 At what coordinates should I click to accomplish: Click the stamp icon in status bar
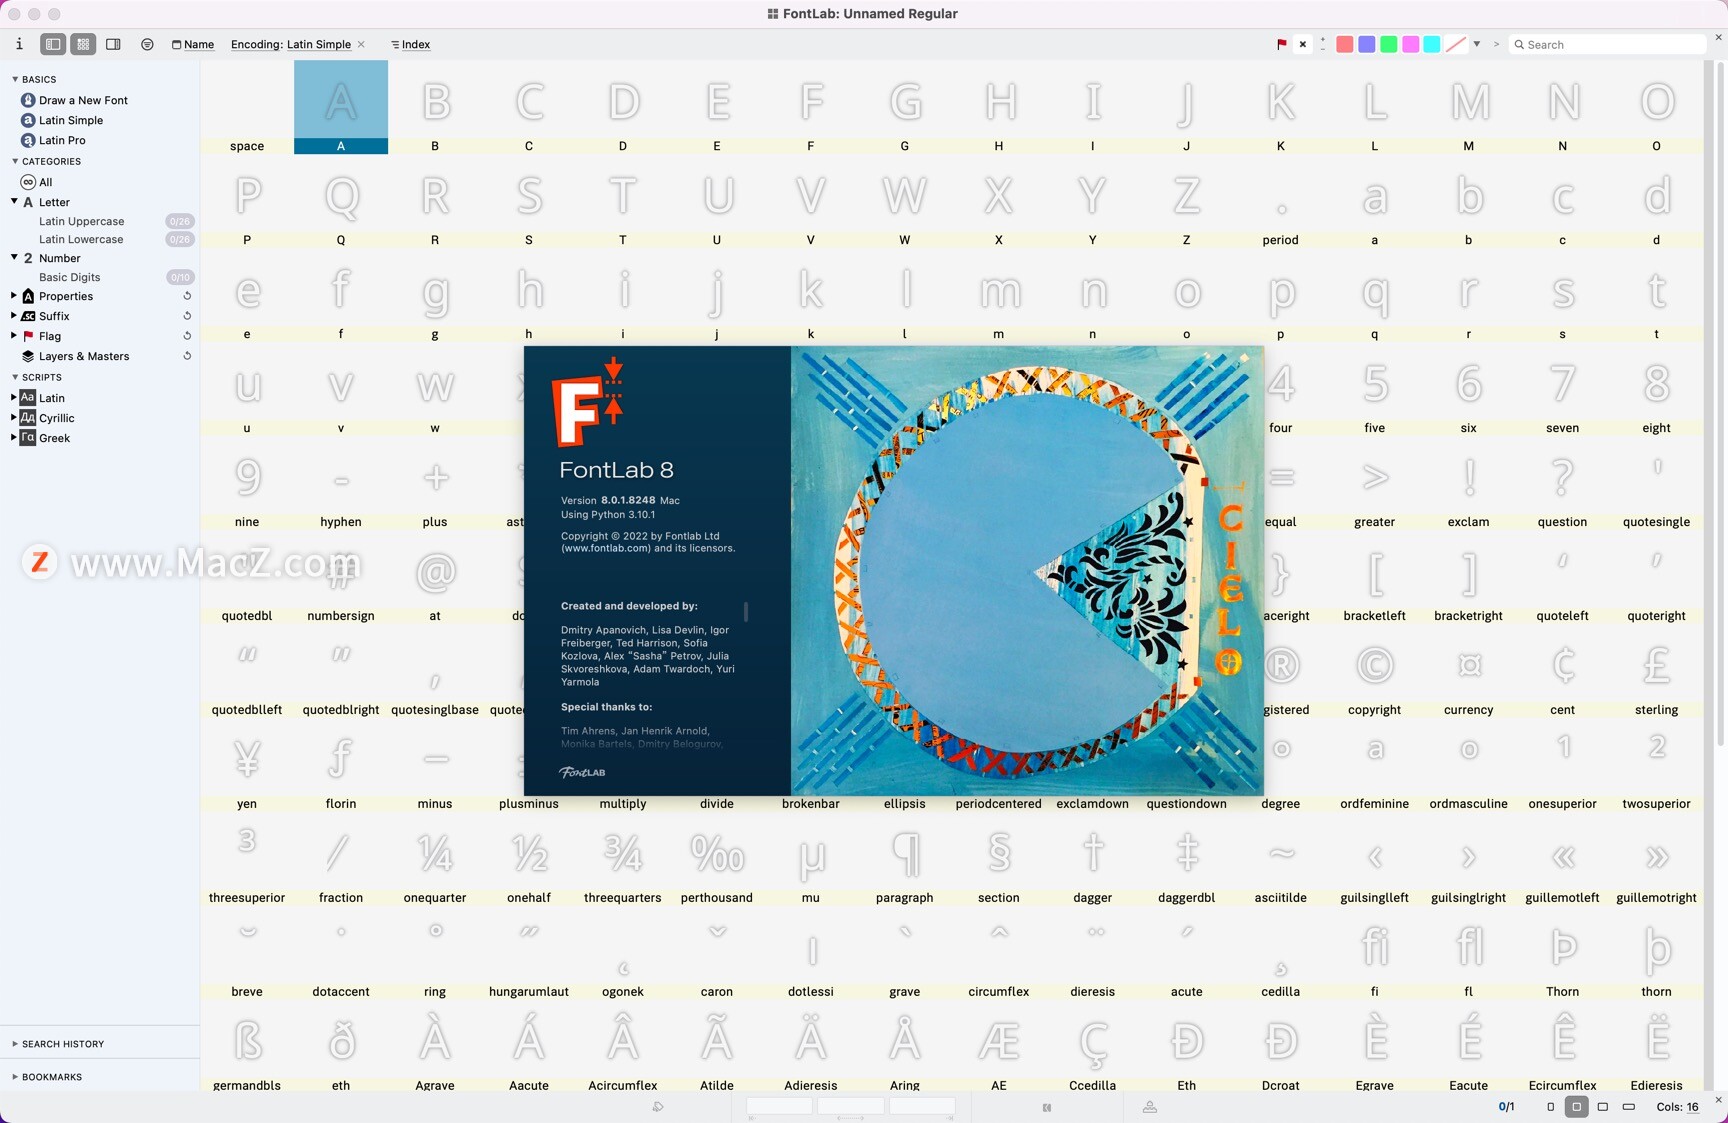click(1150, 1107)
